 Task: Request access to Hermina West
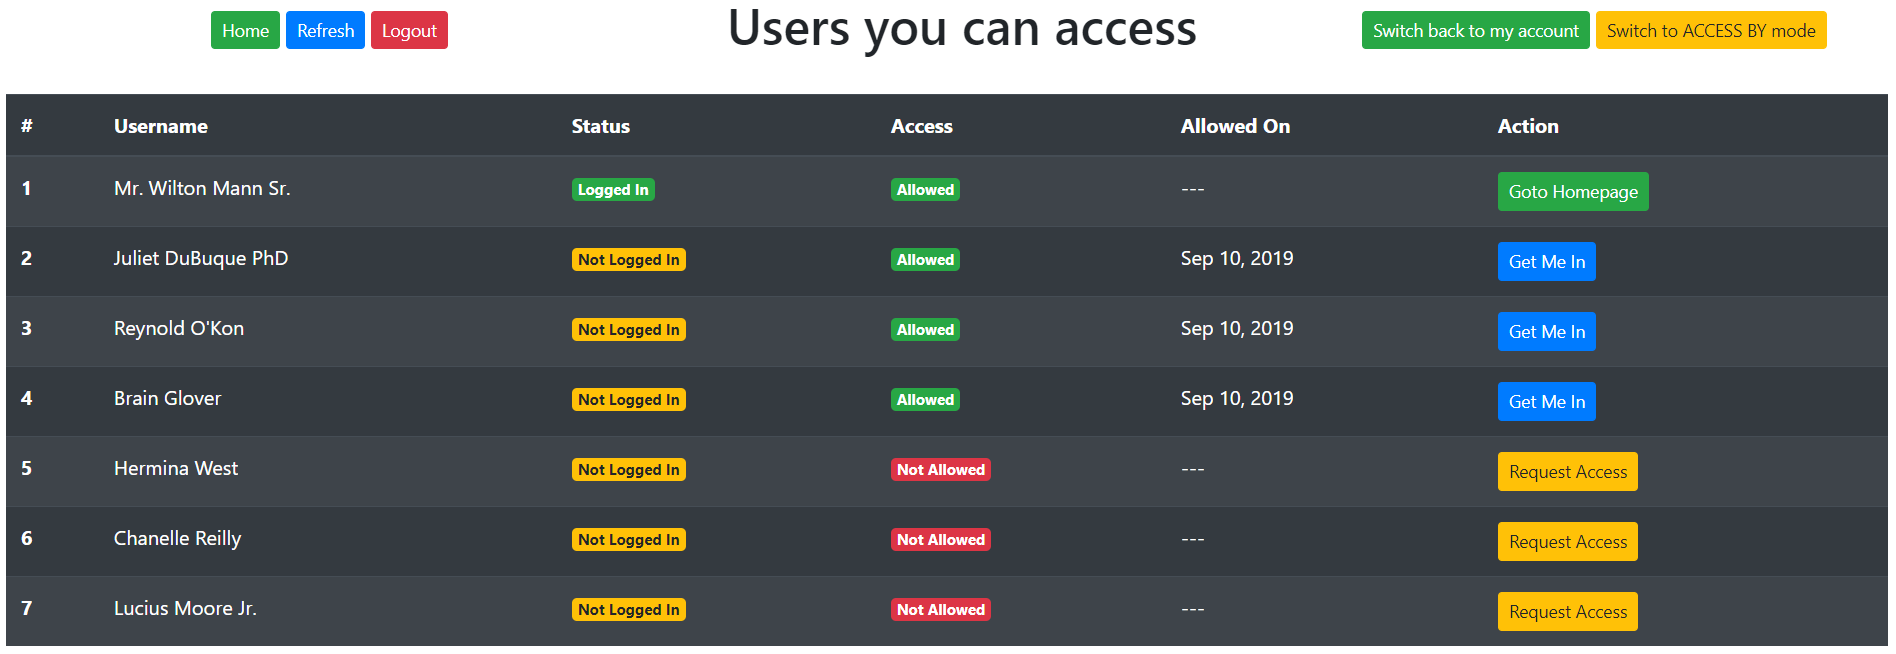1567,472
